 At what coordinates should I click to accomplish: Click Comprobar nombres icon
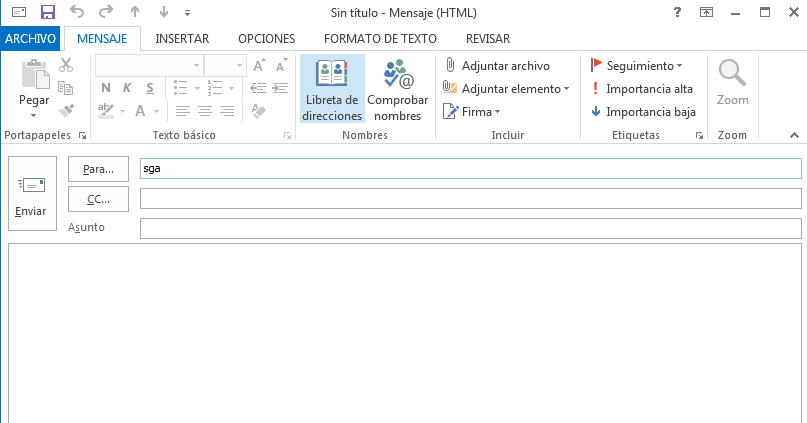[397, 90]
